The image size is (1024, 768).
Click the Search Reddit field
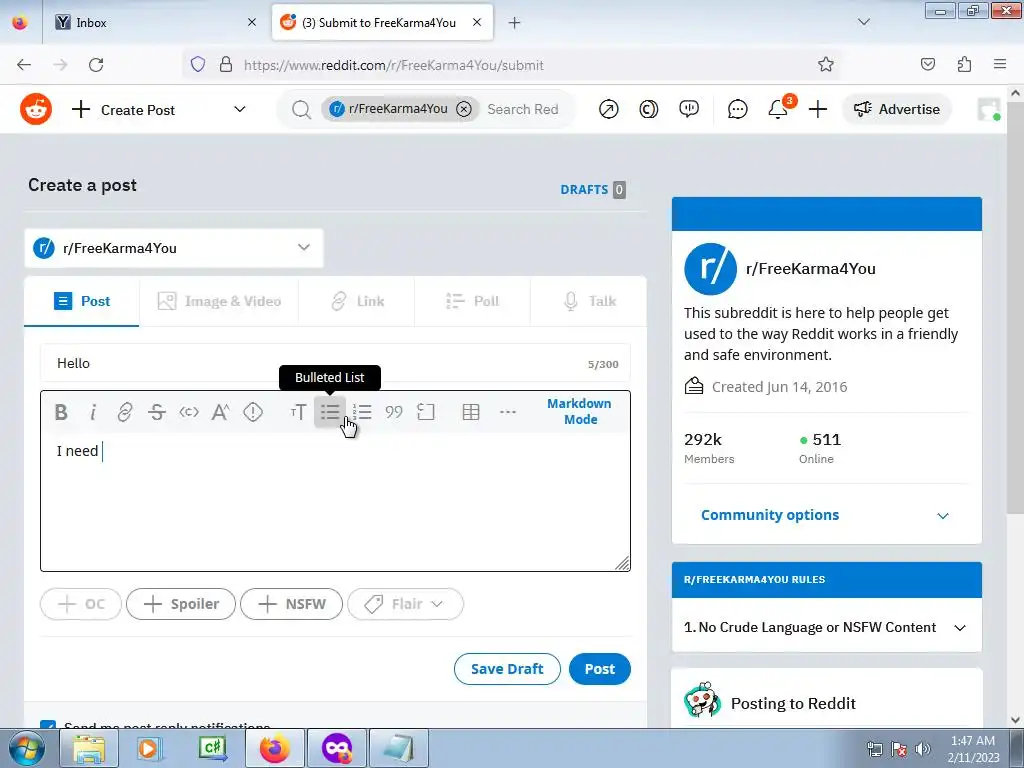click(524, 109)
